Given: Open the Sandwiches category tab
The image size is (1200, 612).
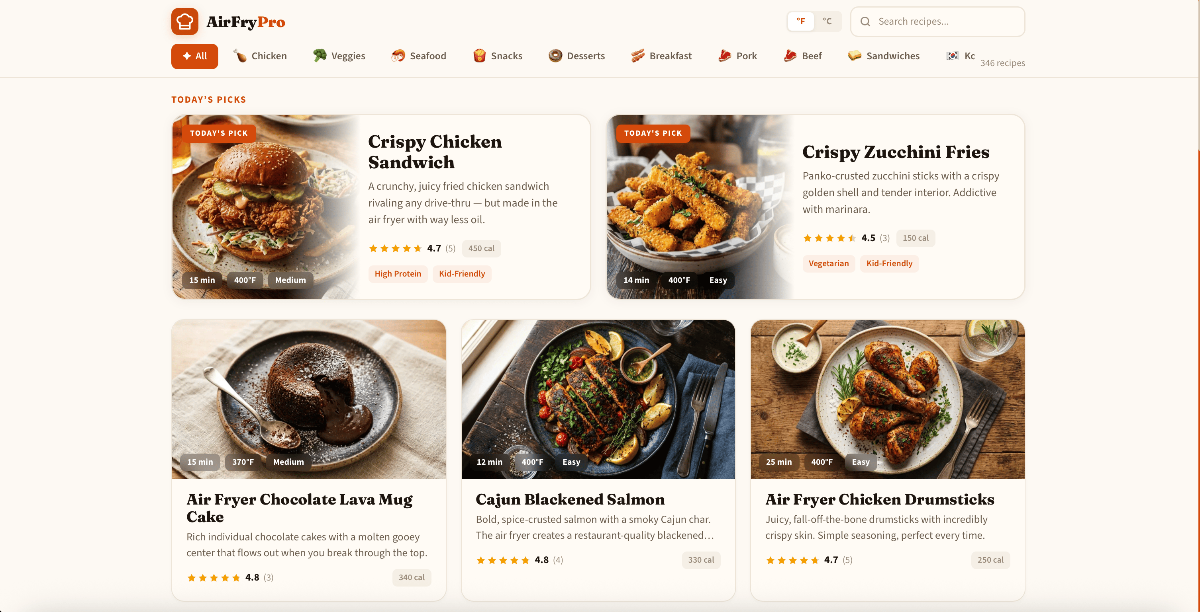Looking at the screenshot, I should pos(883,56).
